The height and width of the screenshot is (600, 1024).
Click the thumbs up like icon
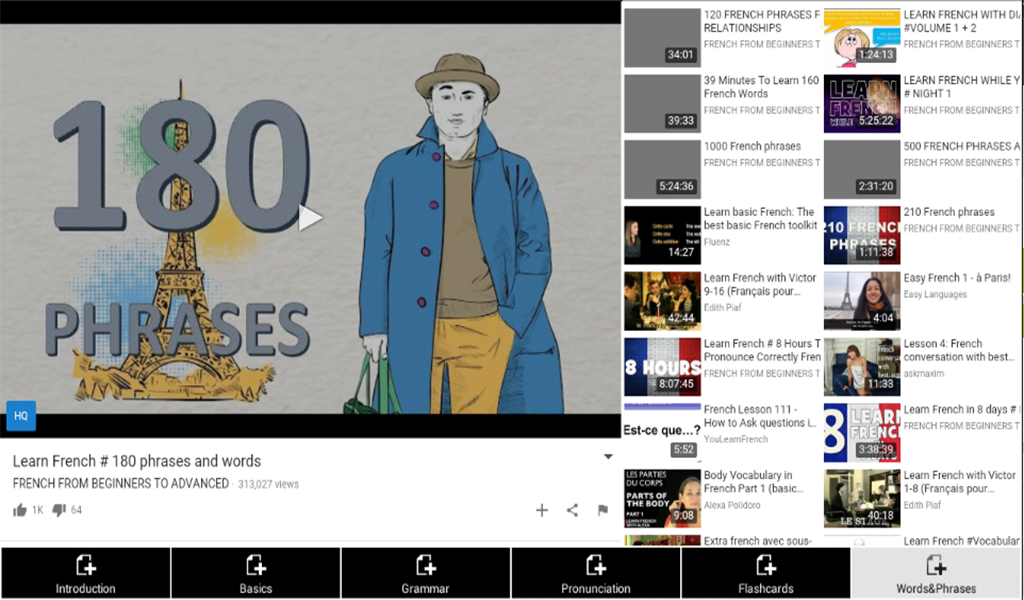pos(20,510)
